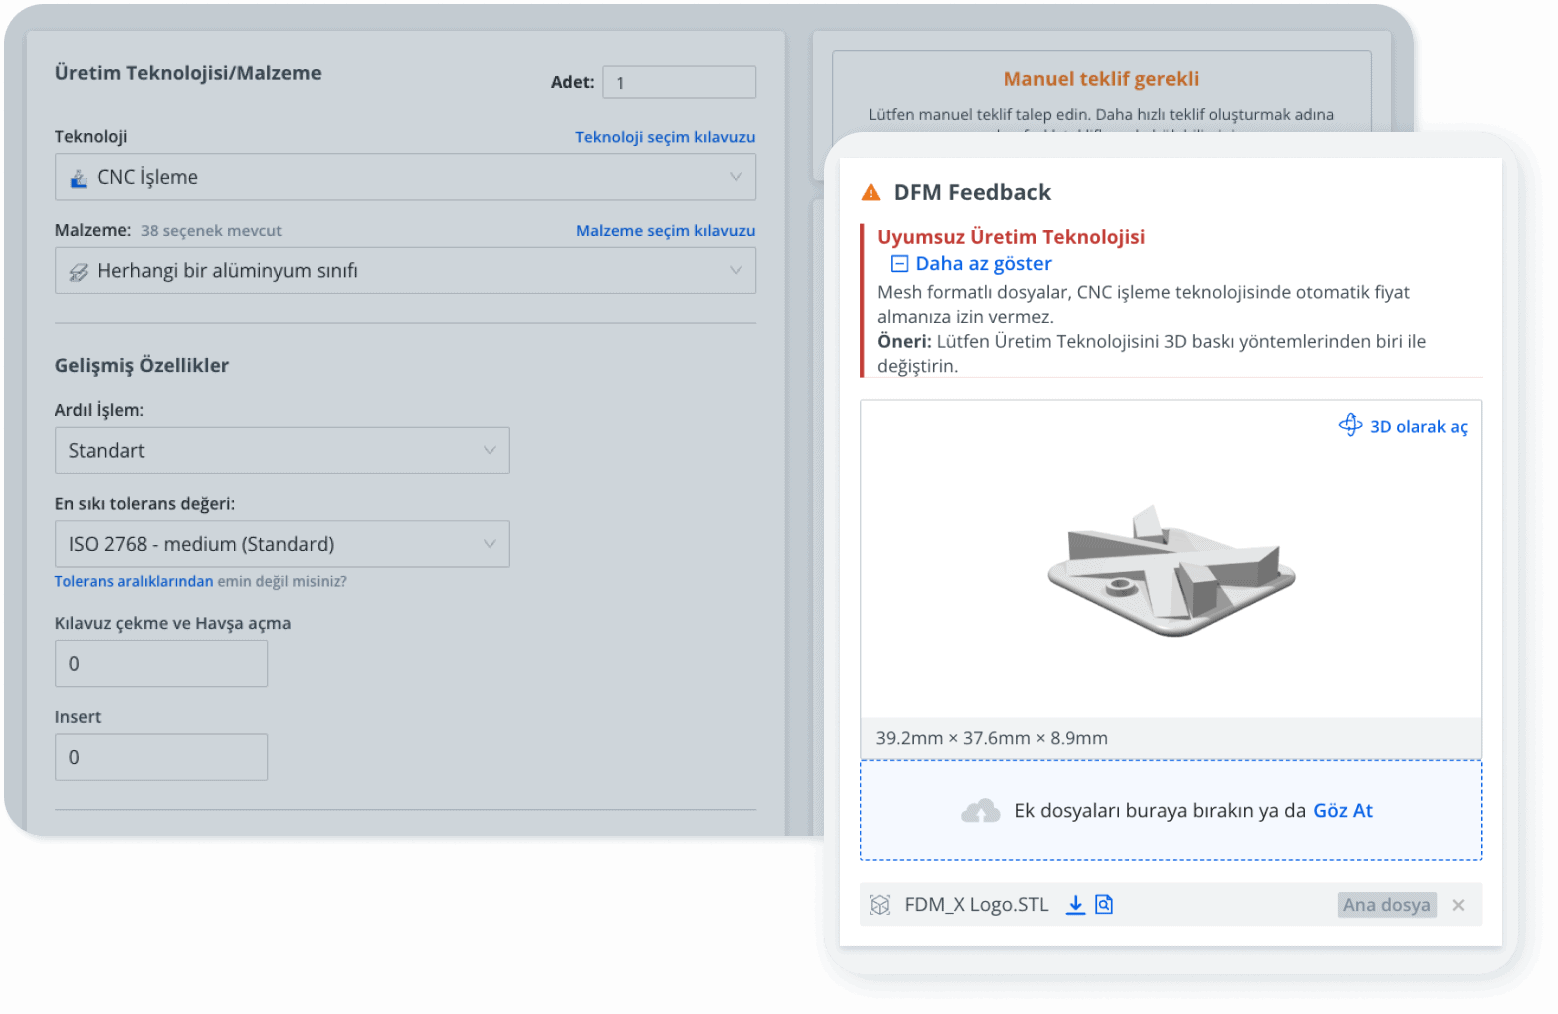1558x1014 pixels.
Task: Open 'Teknoloji seçim kılavuzu' link
Action: click(664, 137)
